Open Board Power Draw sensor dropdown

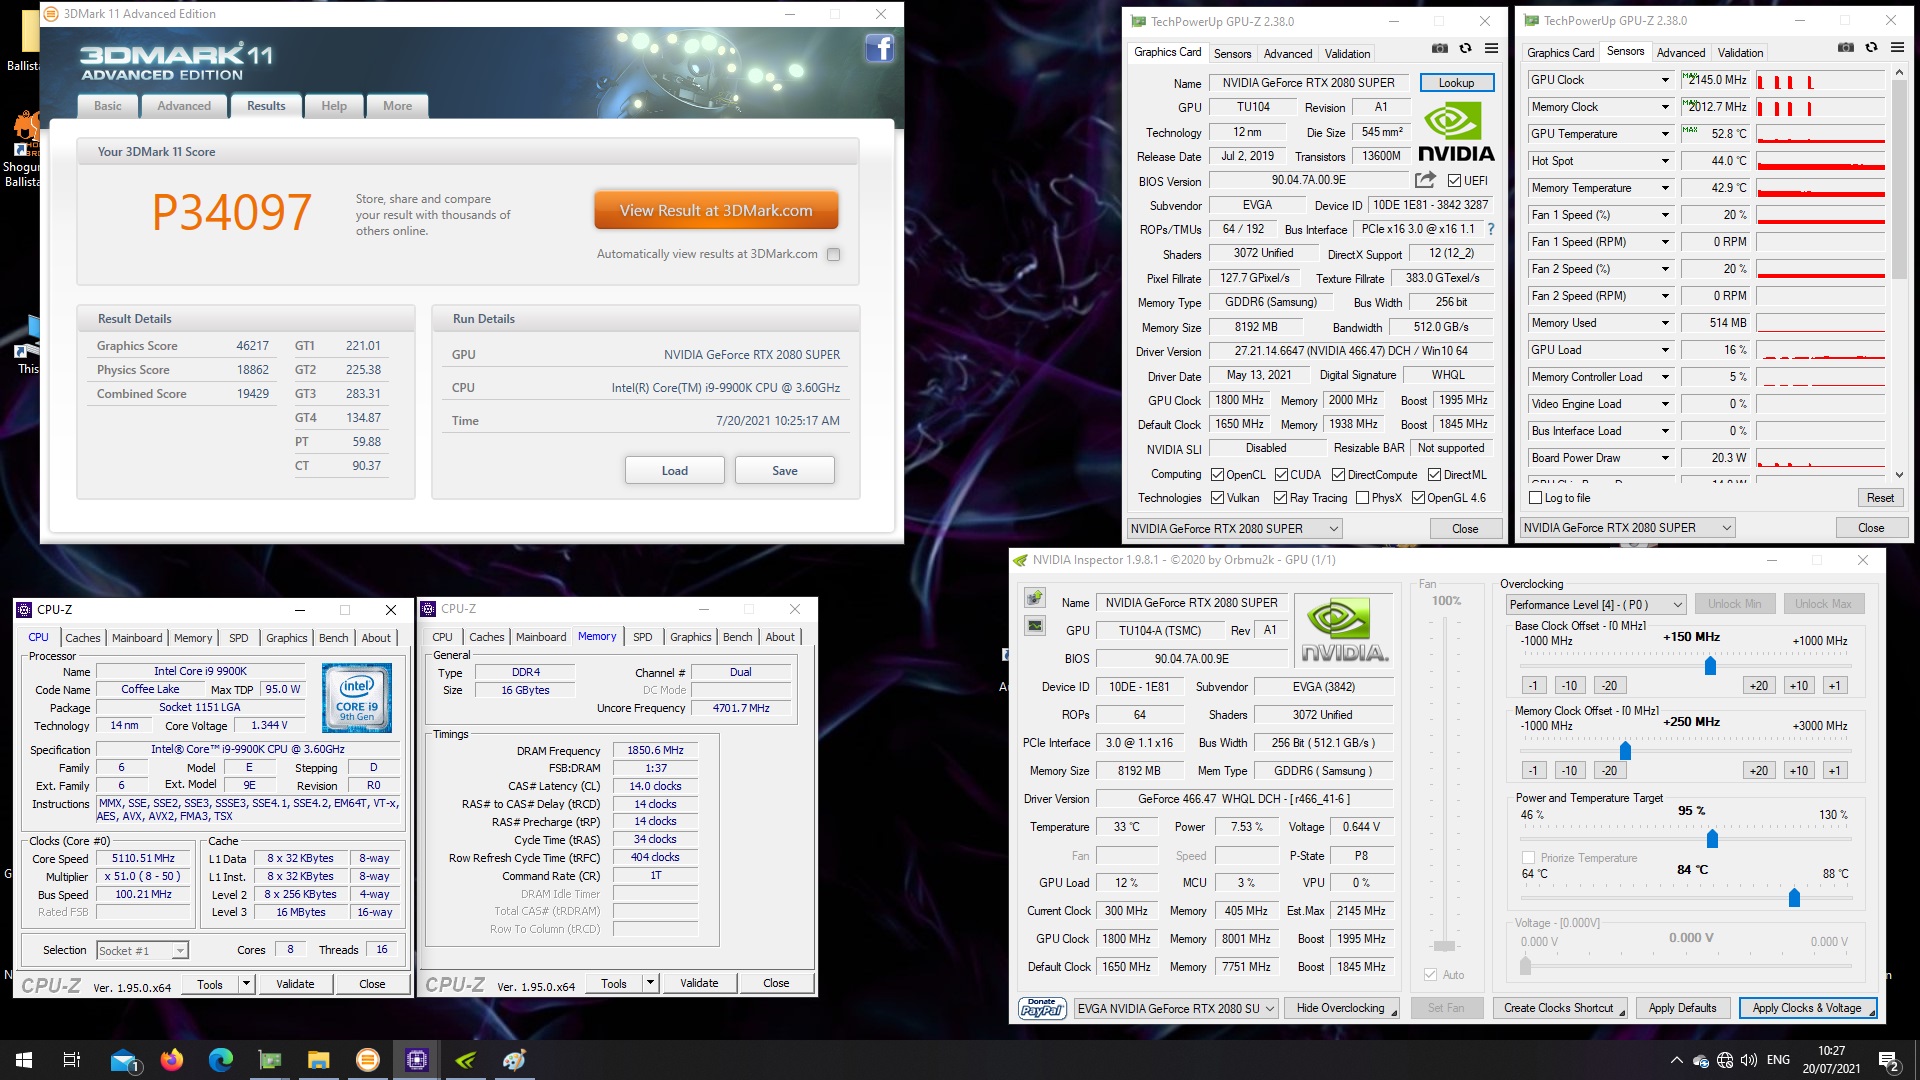(1665, 458)
